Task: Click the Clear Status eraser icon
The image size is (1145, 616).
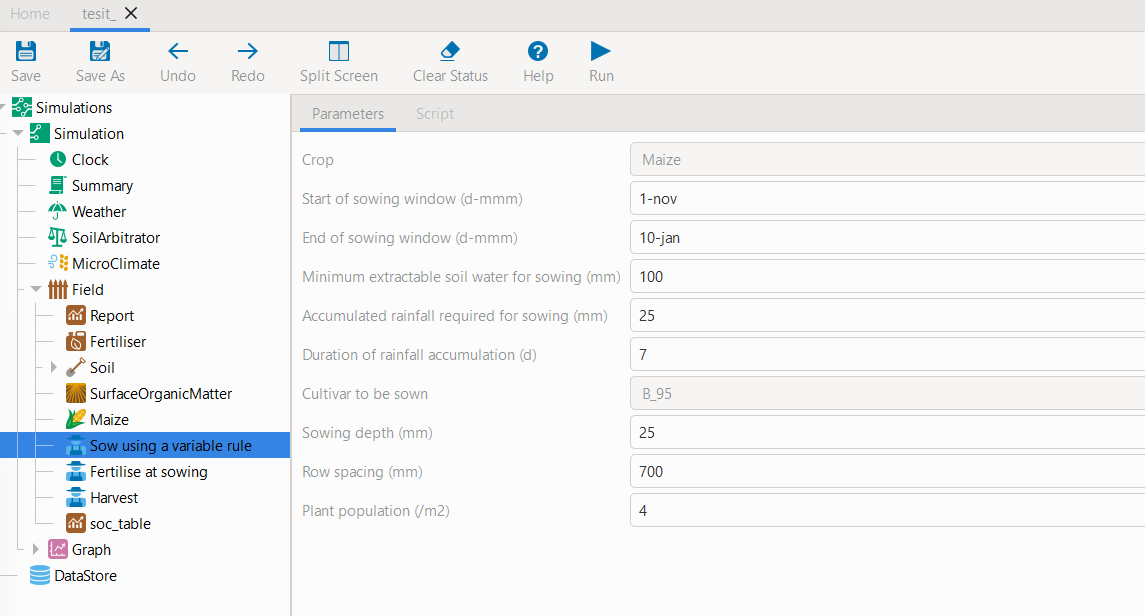Action: [x=450, y=52]
